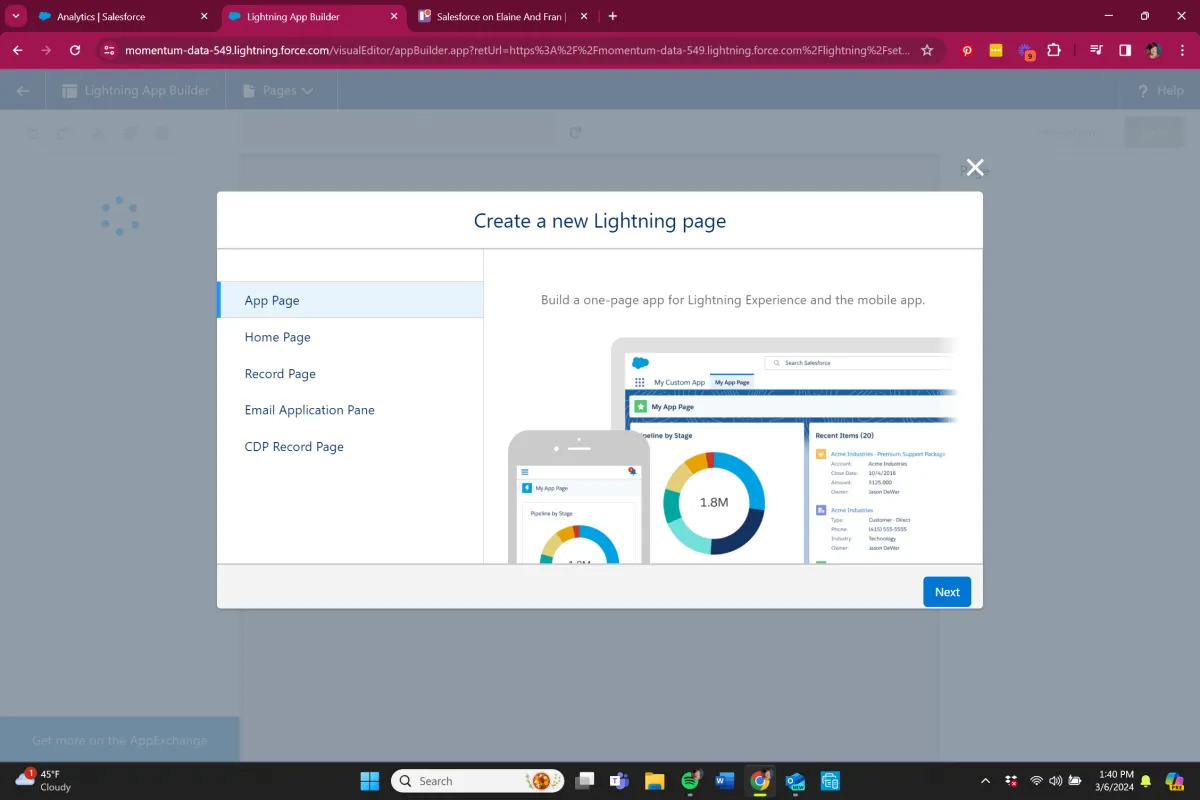Click the battery status icon
Image resolution: width=1200 pixels, height=800 pixels.
click(1075, 781)
